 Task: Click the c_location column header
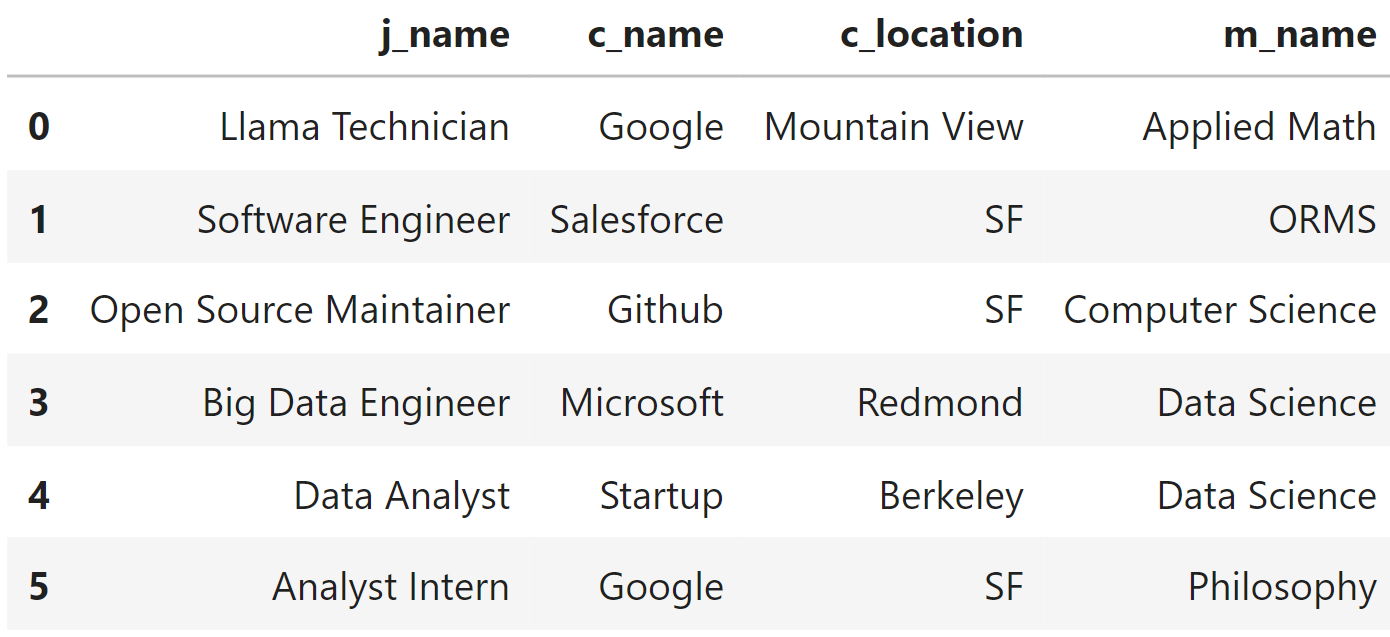[931, 35]
